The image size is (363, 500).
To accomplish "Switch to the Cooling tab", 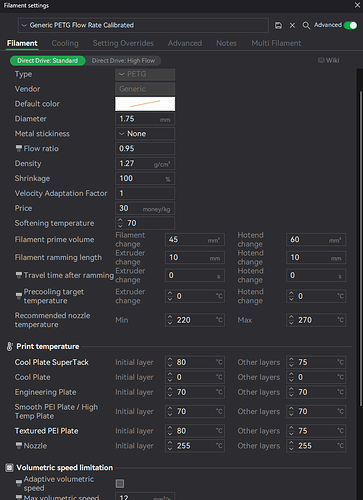I will coord(65,43).
